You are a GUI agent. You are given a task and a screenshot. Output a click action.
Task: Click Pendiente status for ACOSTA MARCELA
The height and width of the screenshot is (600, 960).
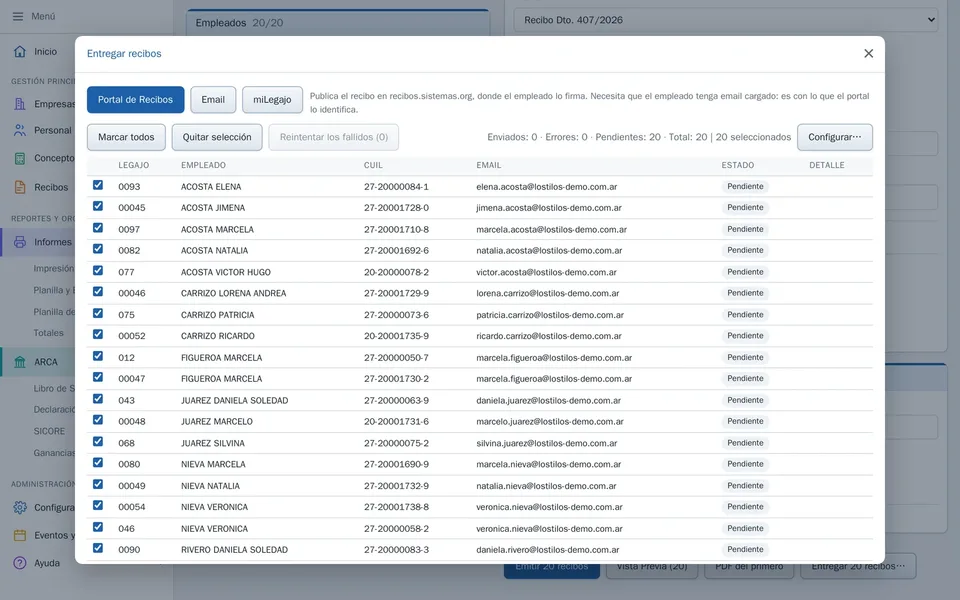[745, 229]
